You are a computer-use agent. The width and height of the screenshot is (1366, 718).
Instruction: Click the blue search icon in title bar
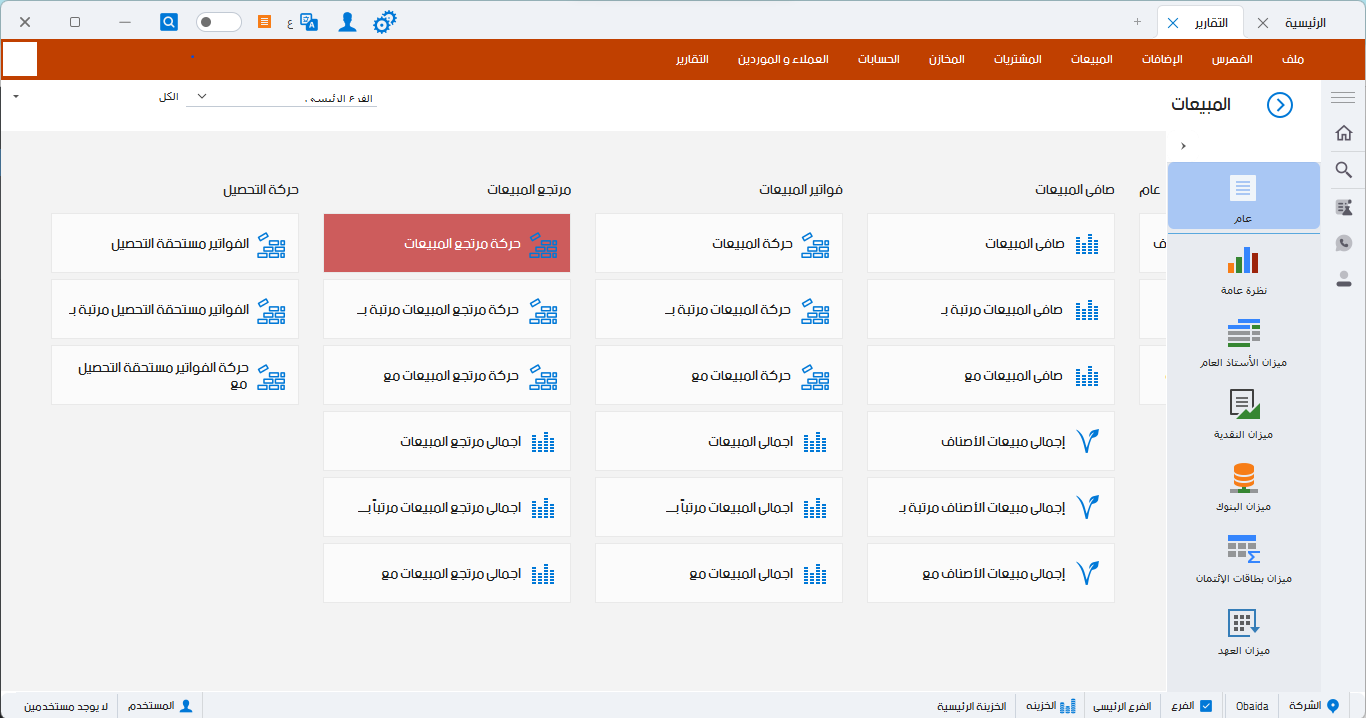coord(169,22)
